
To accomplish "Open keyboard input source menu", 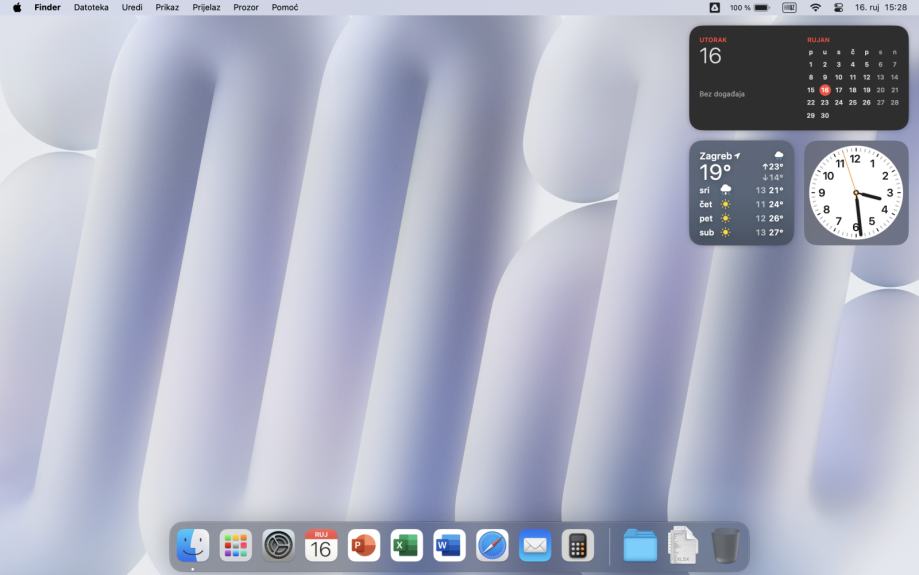I will pyautogui.click(x=789, y=7).
